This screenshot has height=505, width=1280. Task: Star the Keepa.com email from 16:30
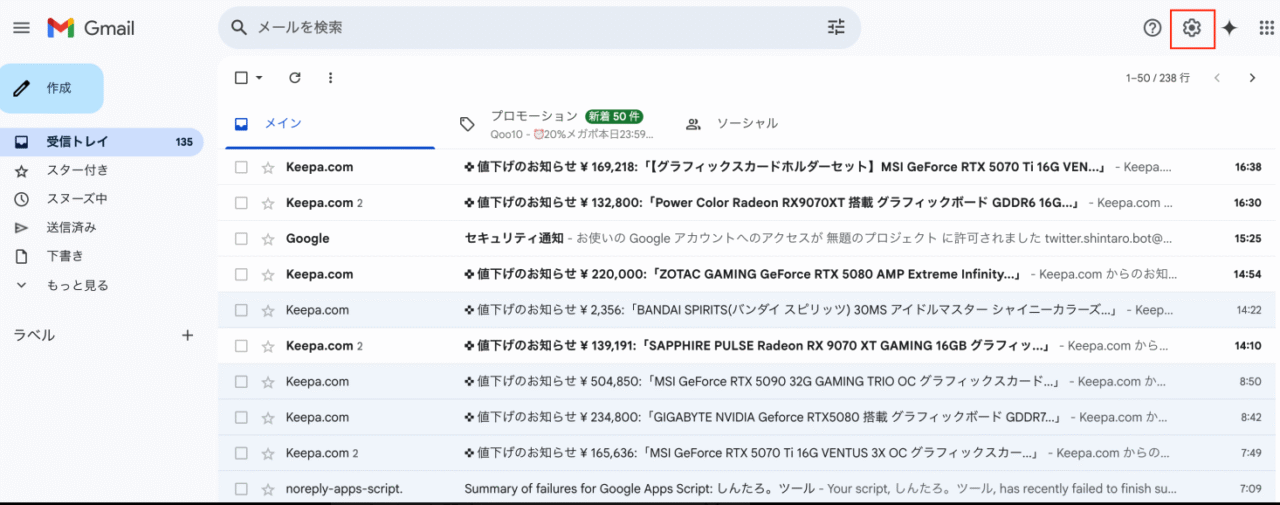click(267, 203)
